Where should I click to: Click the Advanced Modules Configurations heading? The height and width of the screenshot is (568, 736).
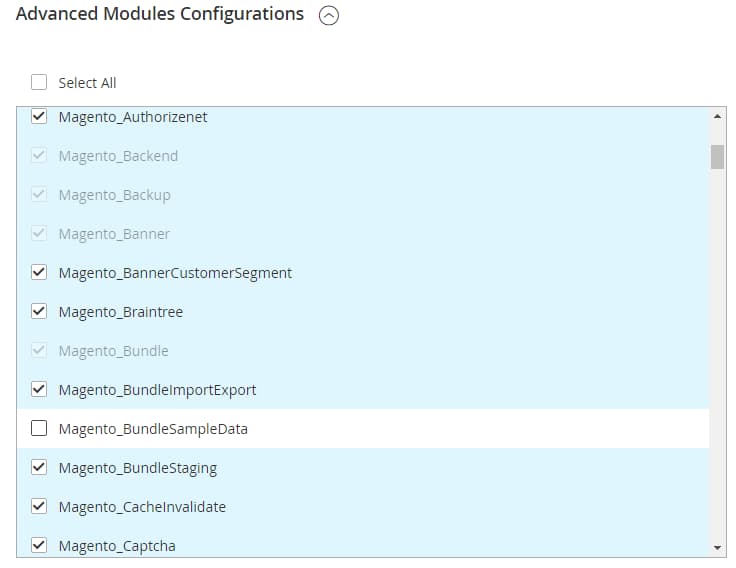(160, 14)
